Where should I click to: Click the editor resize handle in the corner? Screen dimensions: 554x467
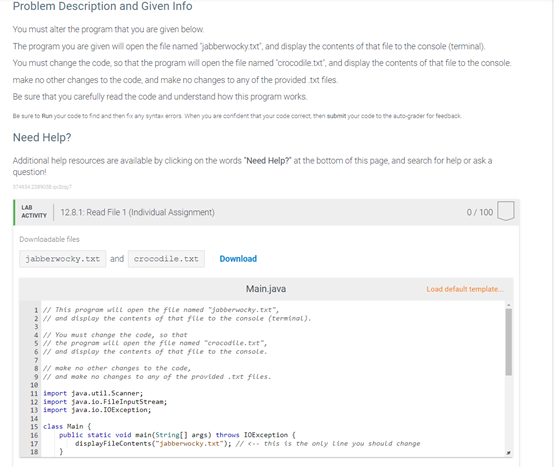pyautogui.click(x=508, y=453)
